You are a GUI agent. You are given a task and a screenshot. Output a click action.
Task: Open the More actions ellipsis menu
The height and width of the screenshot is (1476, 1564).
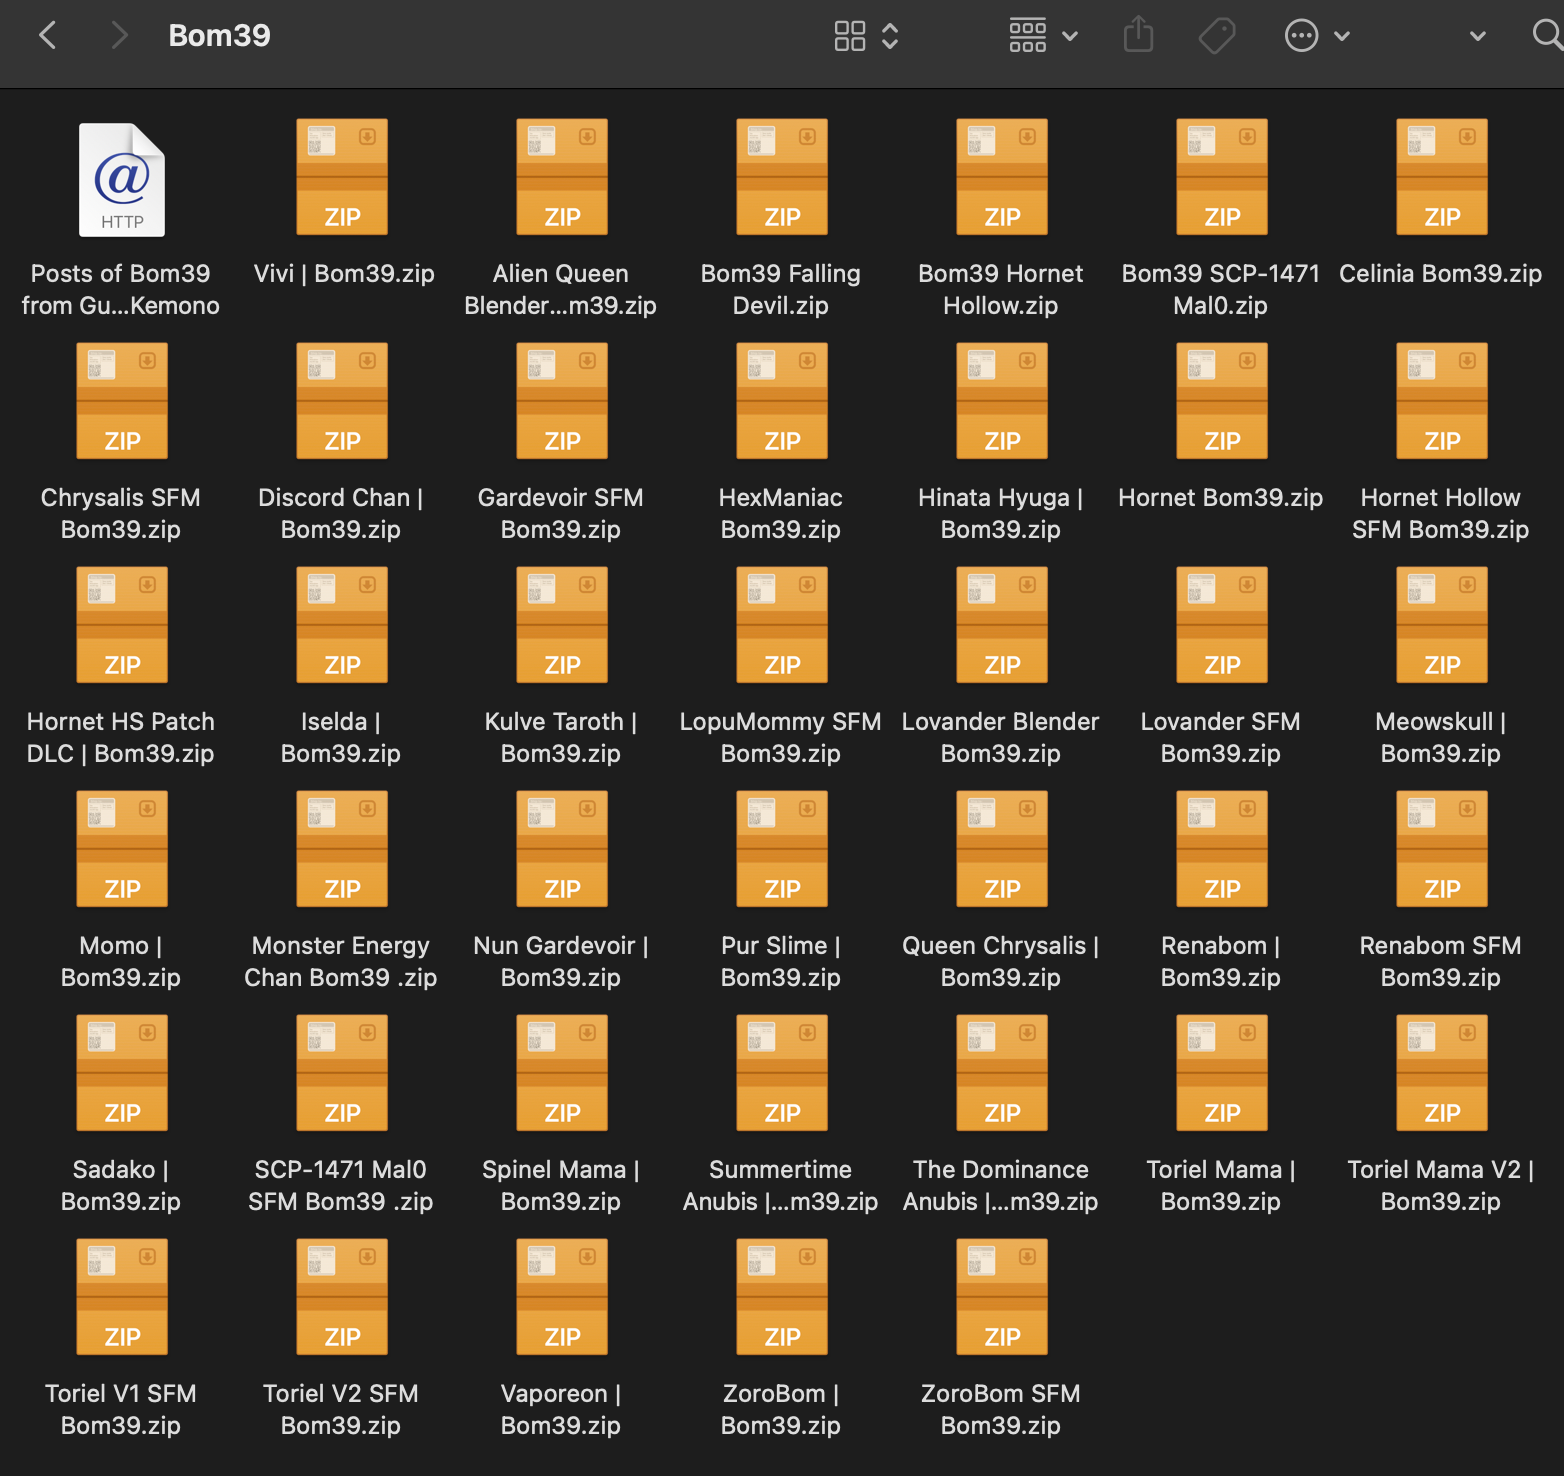[x=1317, y=36]
